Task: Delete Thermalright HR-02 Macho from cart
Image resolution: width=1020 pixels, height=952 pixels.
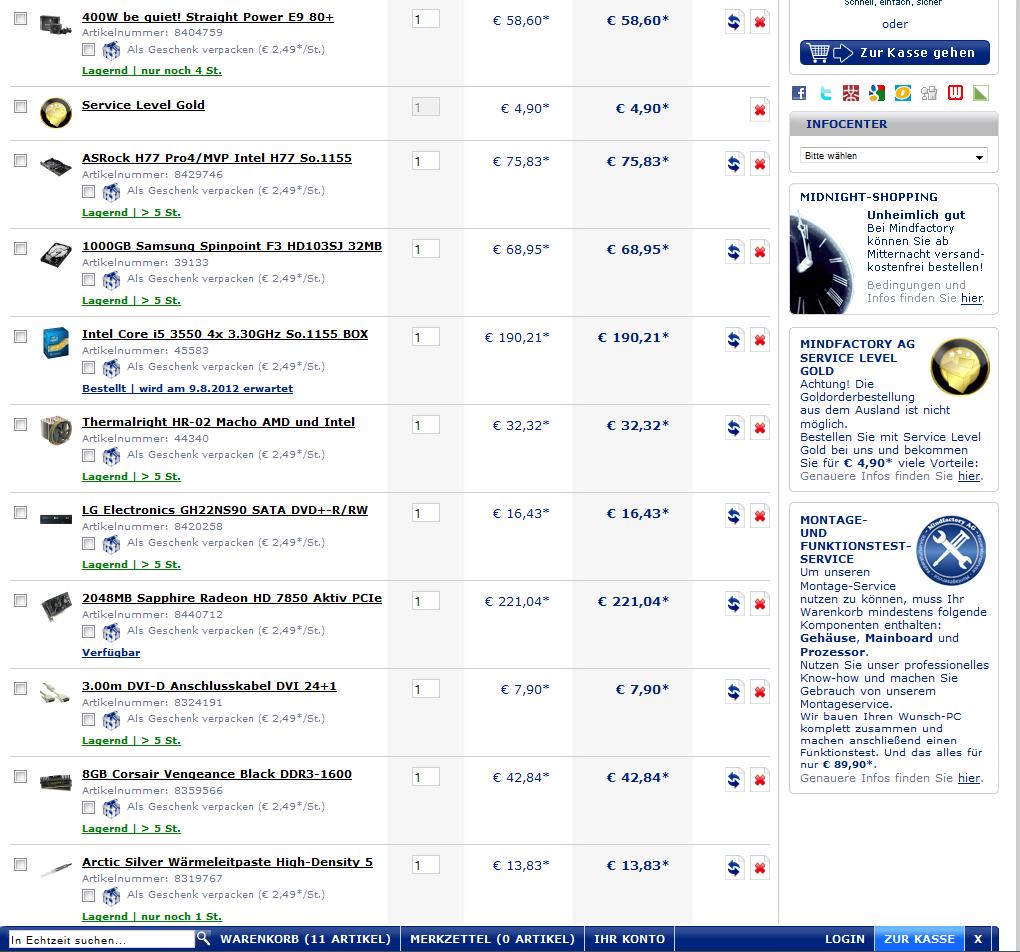Action: click(759, 428)
